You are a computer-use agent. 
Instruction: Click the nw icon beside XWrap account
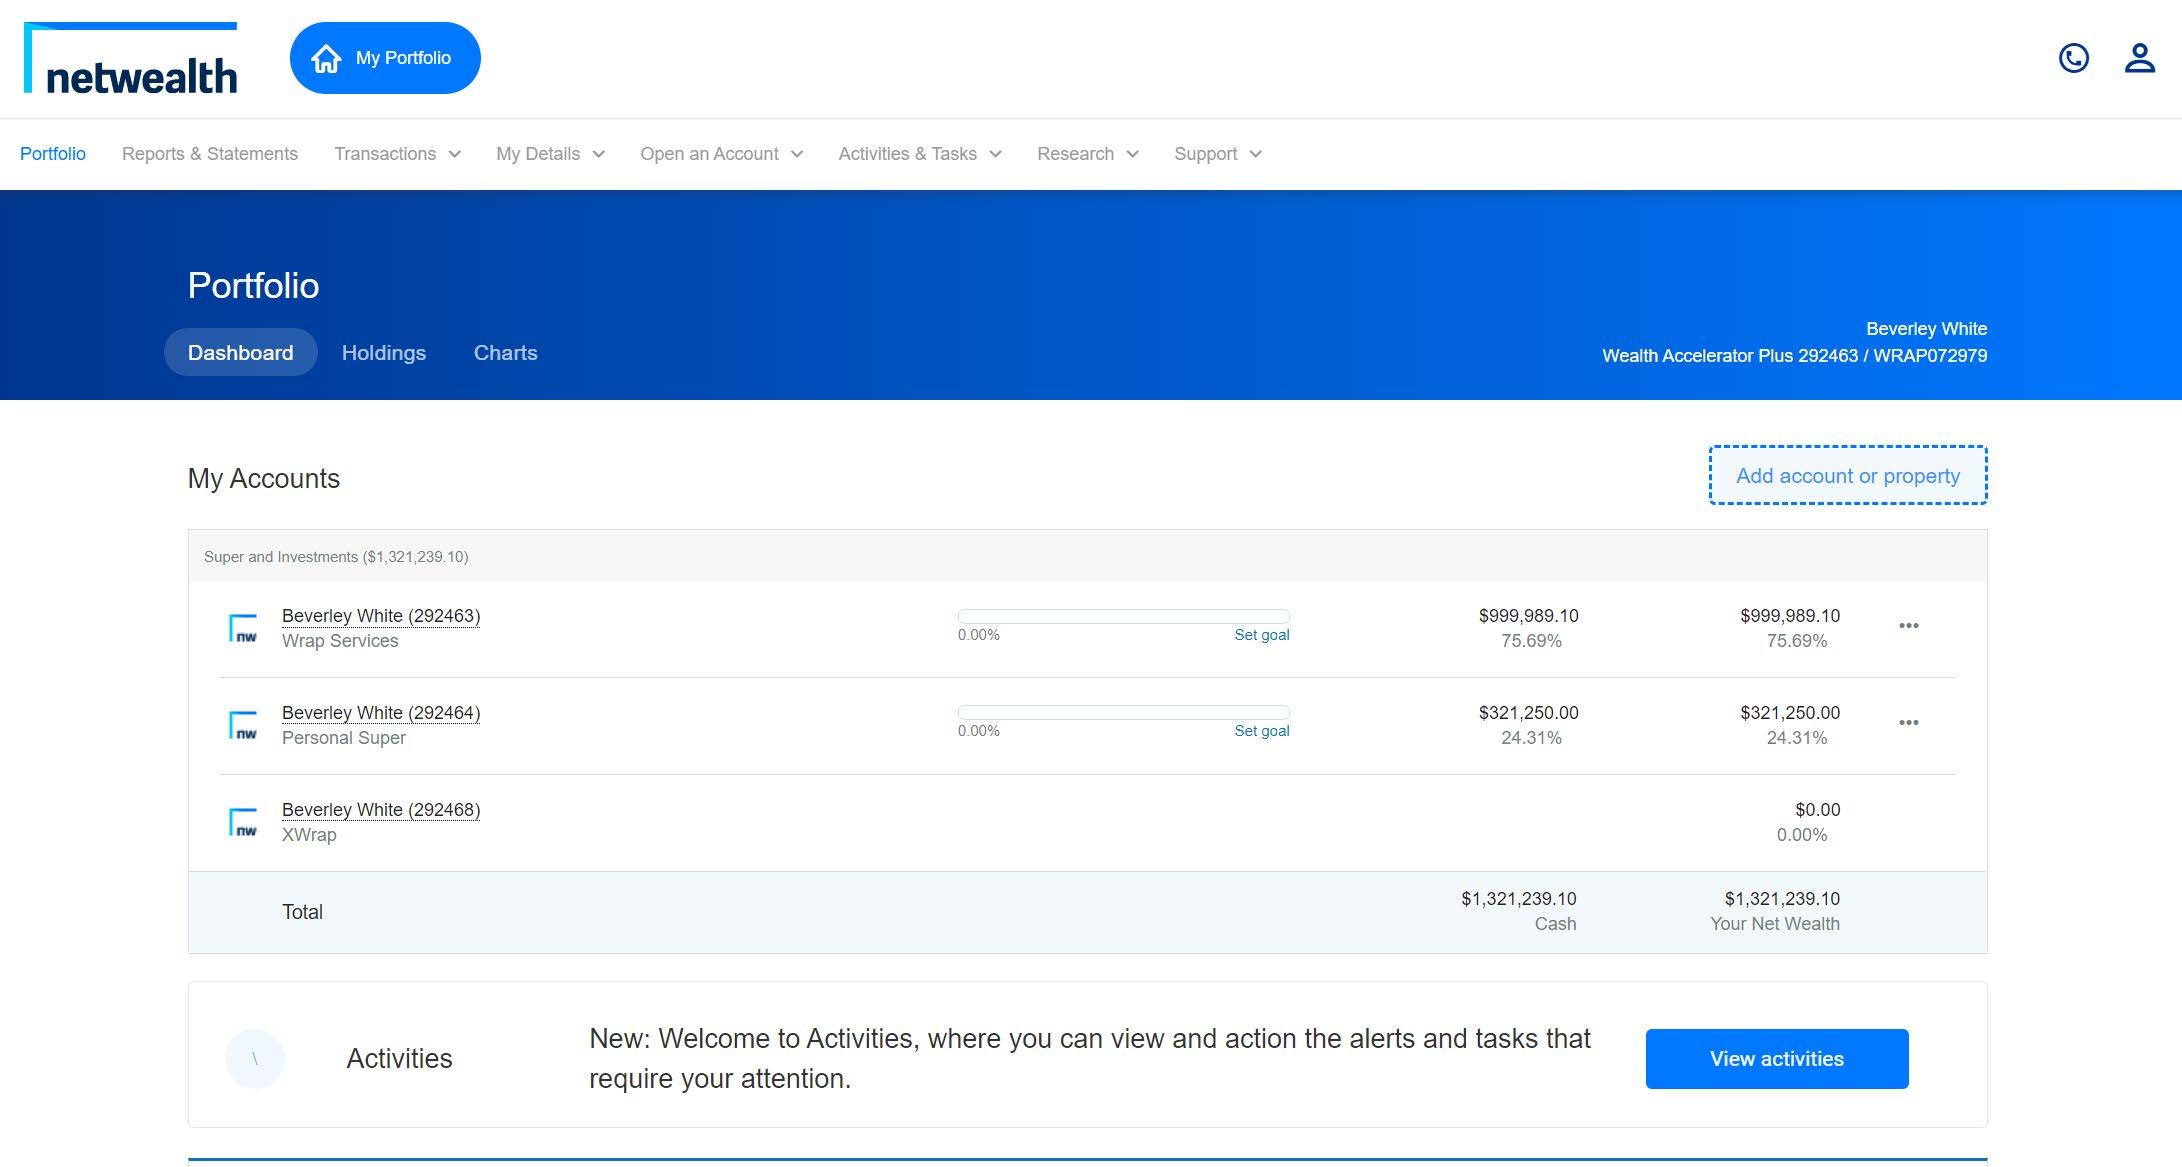243,822
